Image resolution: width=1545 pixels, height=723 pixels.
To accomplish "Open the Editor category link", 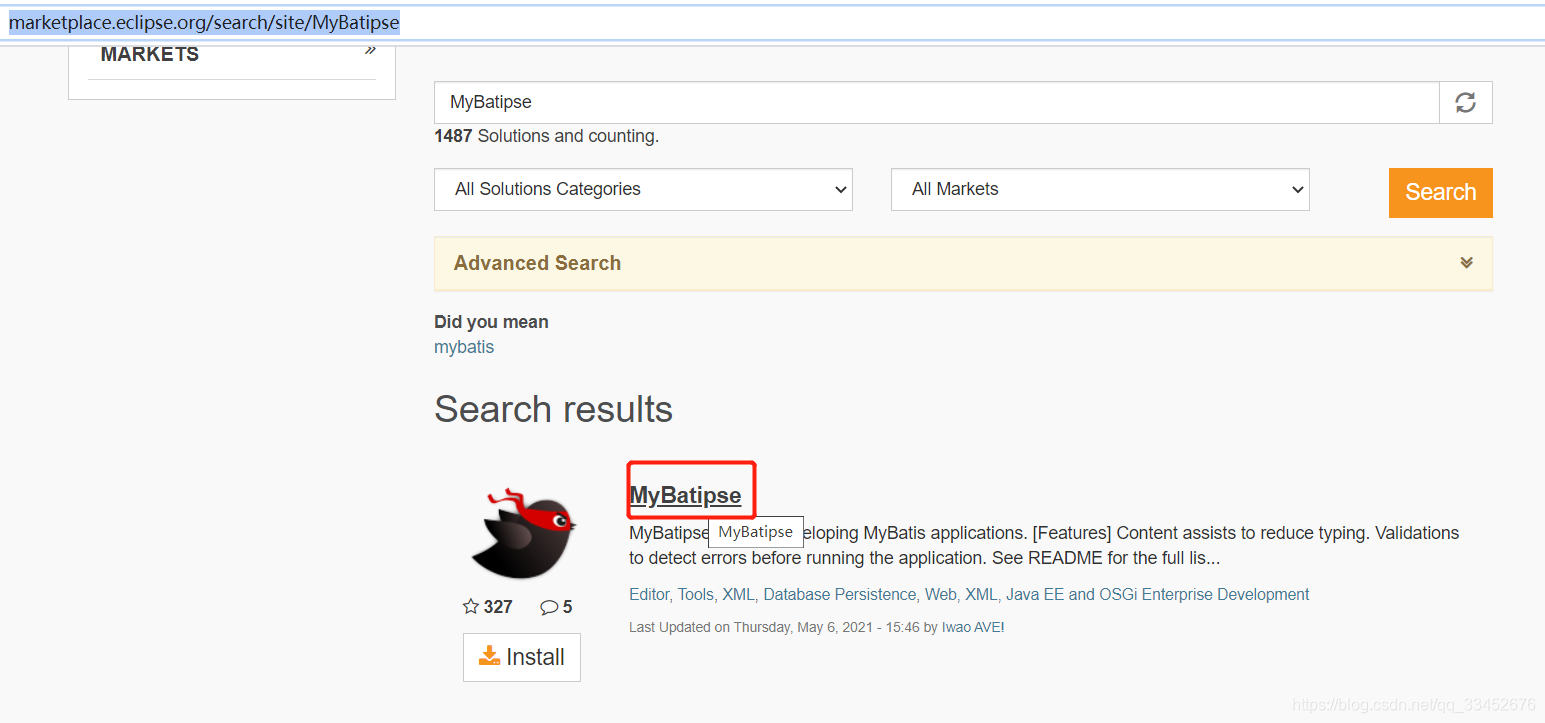I will tap(649, 594).
